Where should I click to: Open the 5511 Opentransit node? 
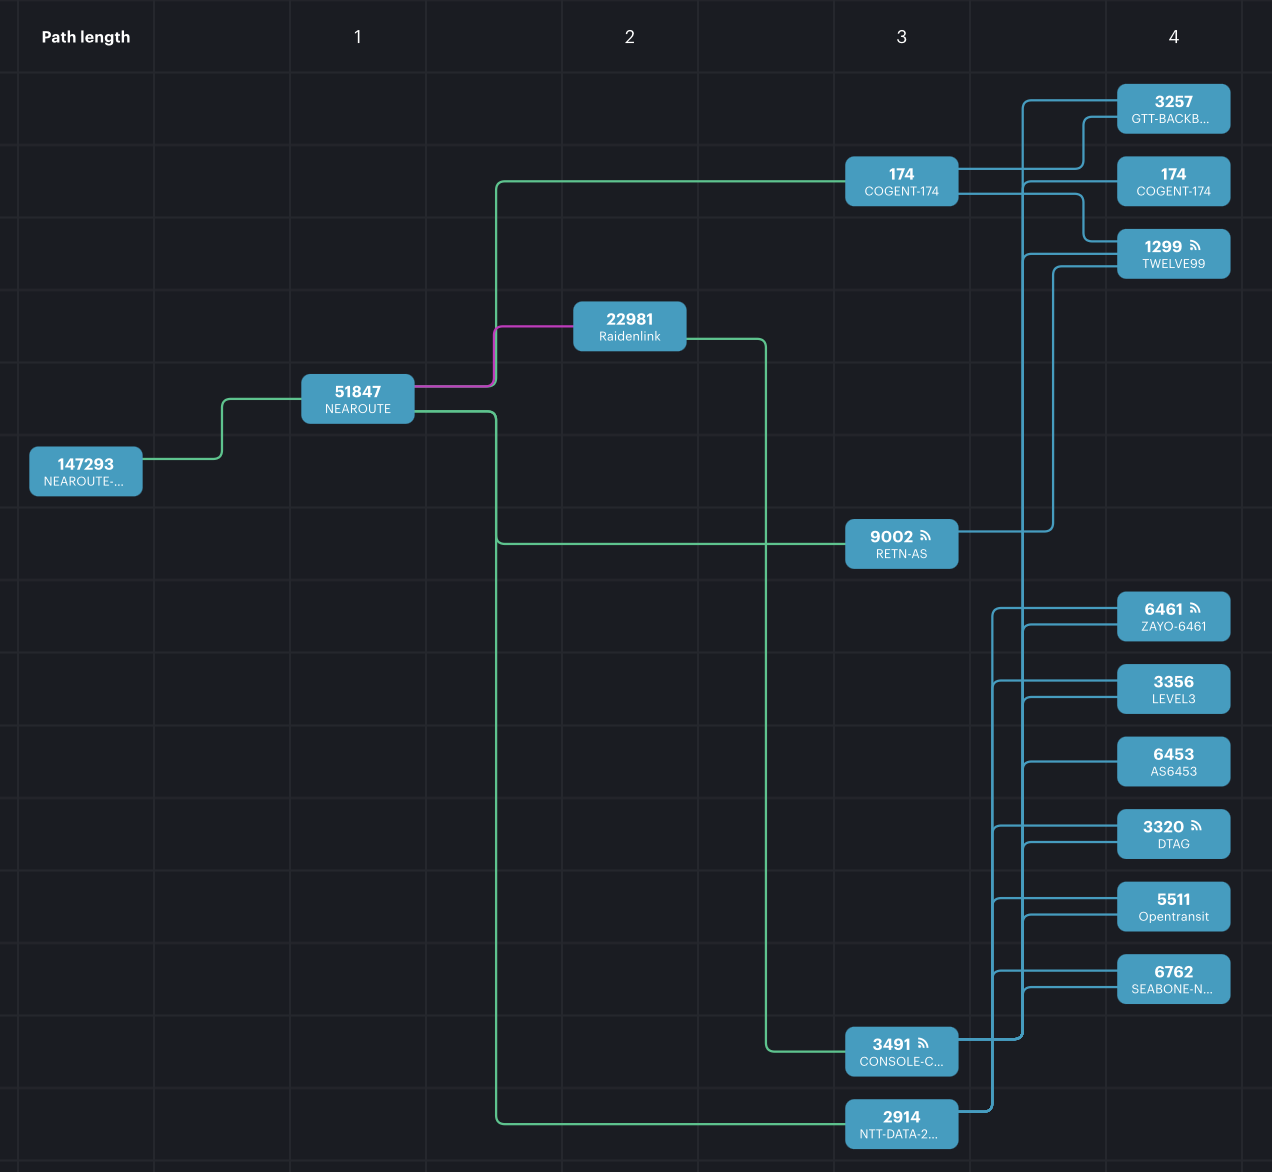(x=1173, y=906)
